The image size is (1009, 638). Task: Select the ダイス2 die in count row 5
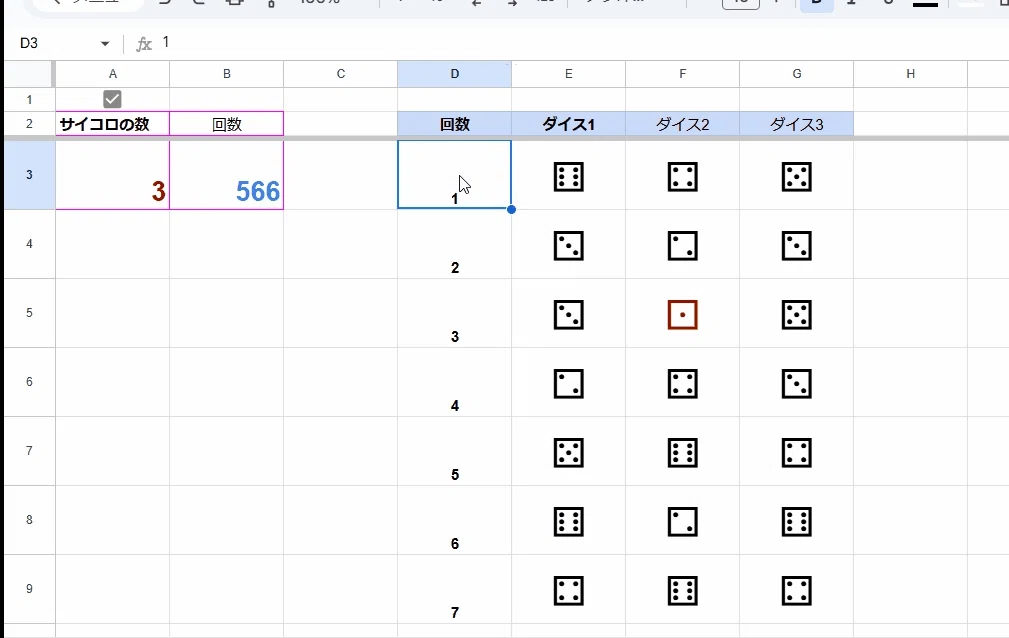(683, 453)
